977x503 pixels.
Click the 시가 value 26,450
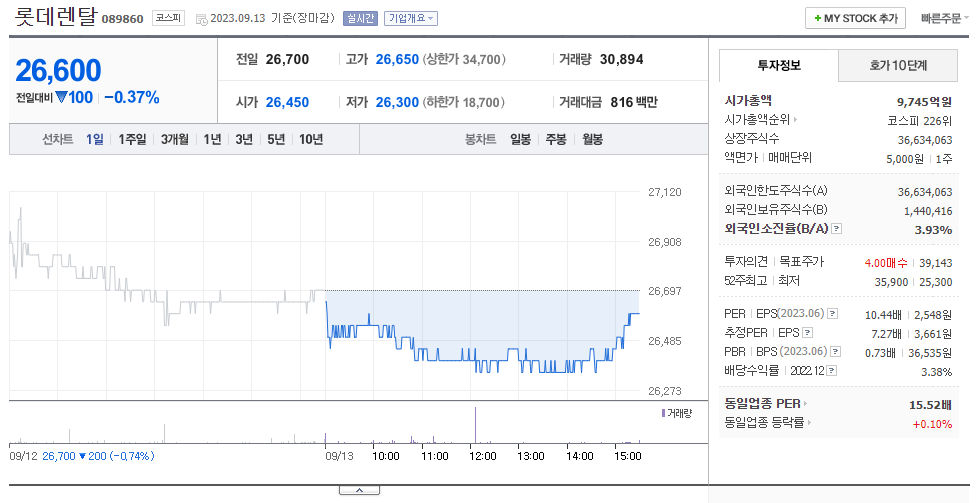287,102
